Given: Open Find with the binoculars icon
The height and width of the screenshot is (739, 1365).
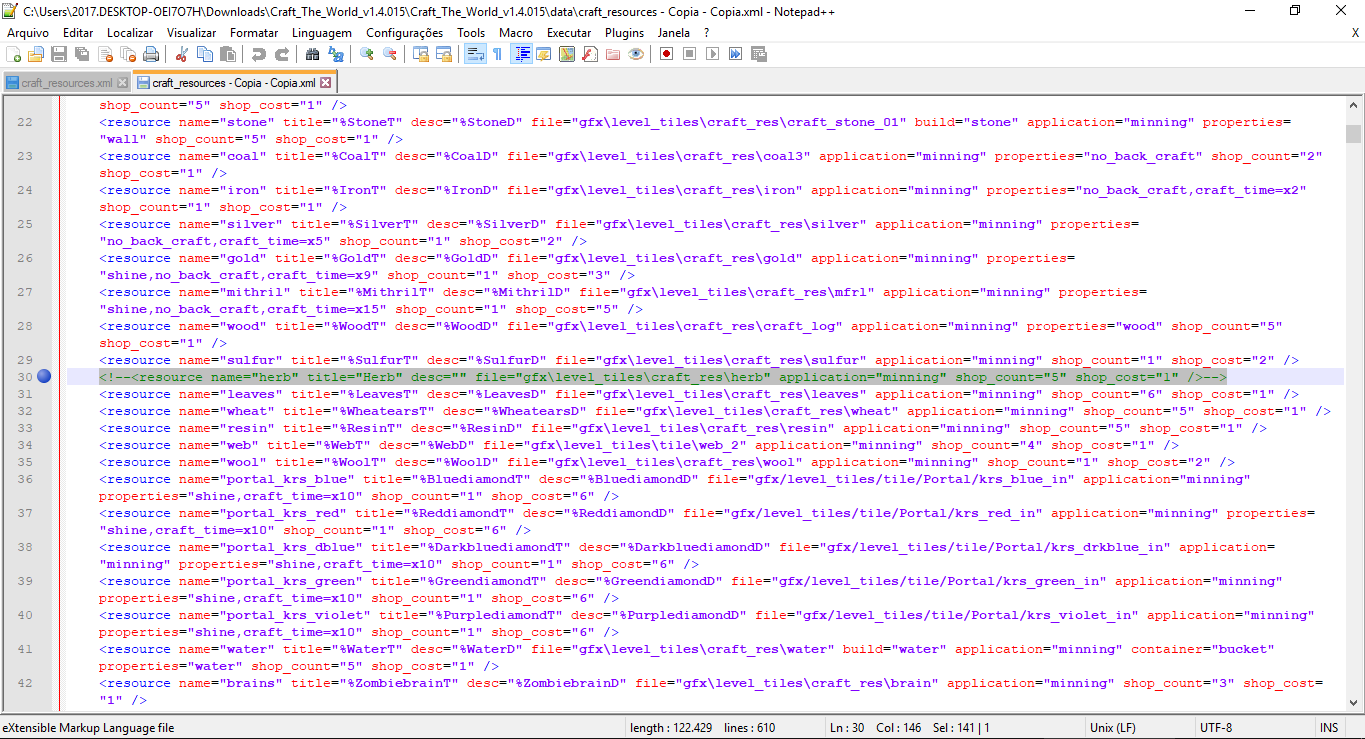Looking at the screenshot, I should (312, 54).
